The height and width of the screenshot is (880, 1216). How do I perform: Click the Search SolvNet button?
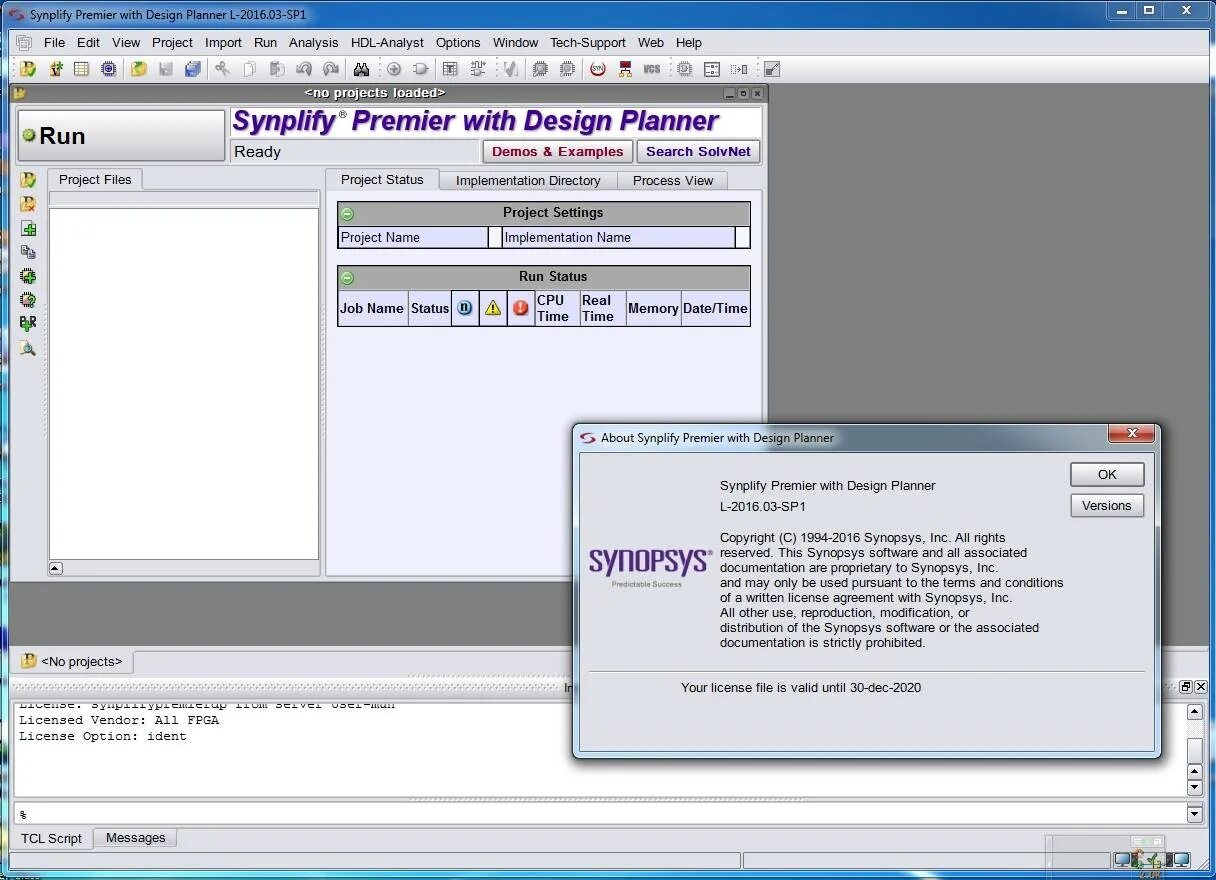[x=698, y=152]
